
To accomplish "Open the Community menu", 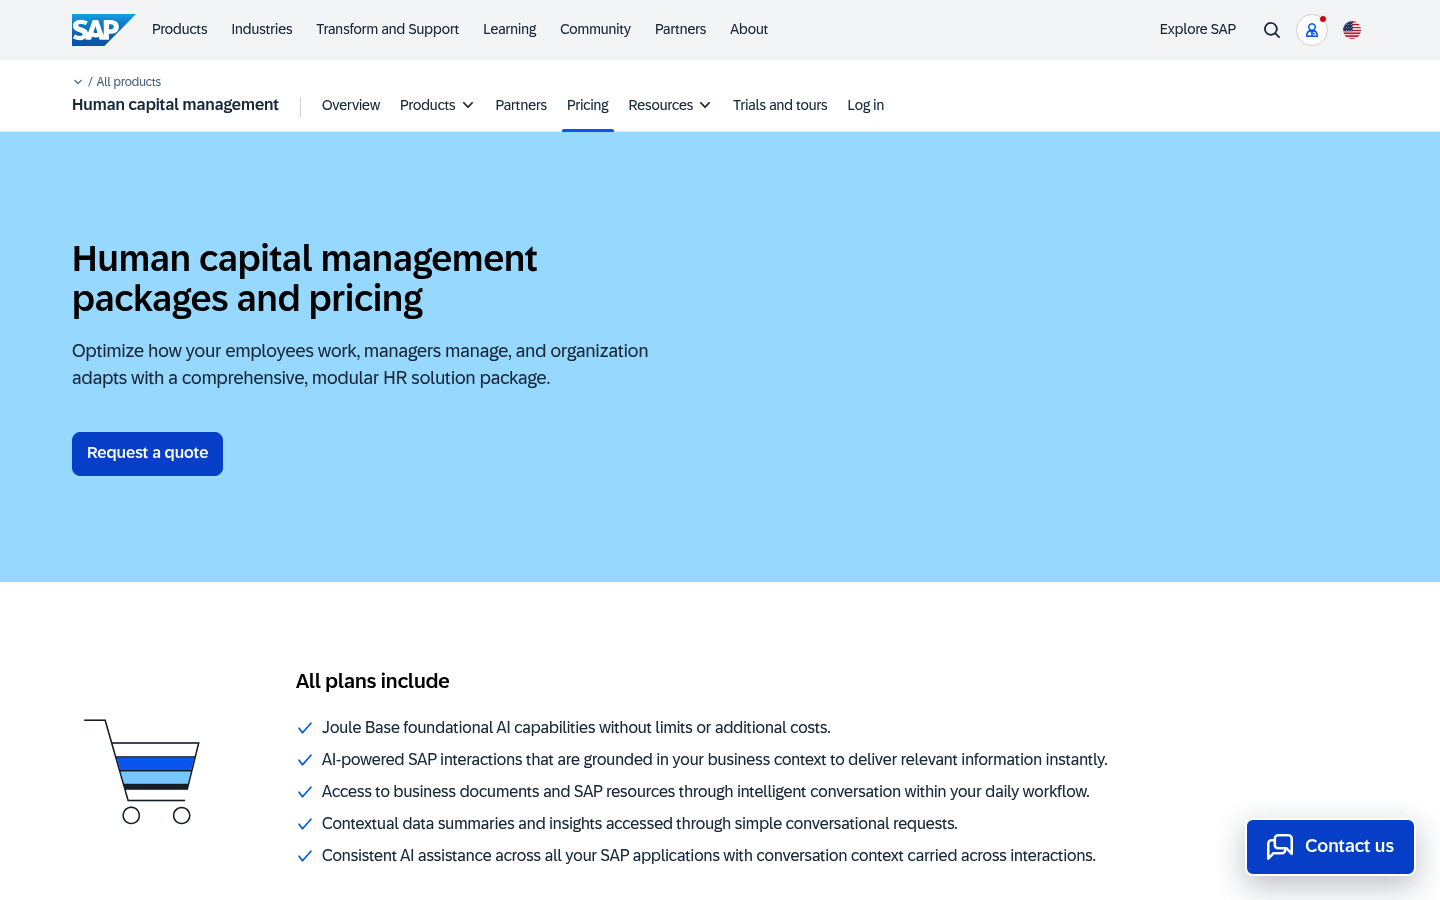I will click(x=595, y=29).
